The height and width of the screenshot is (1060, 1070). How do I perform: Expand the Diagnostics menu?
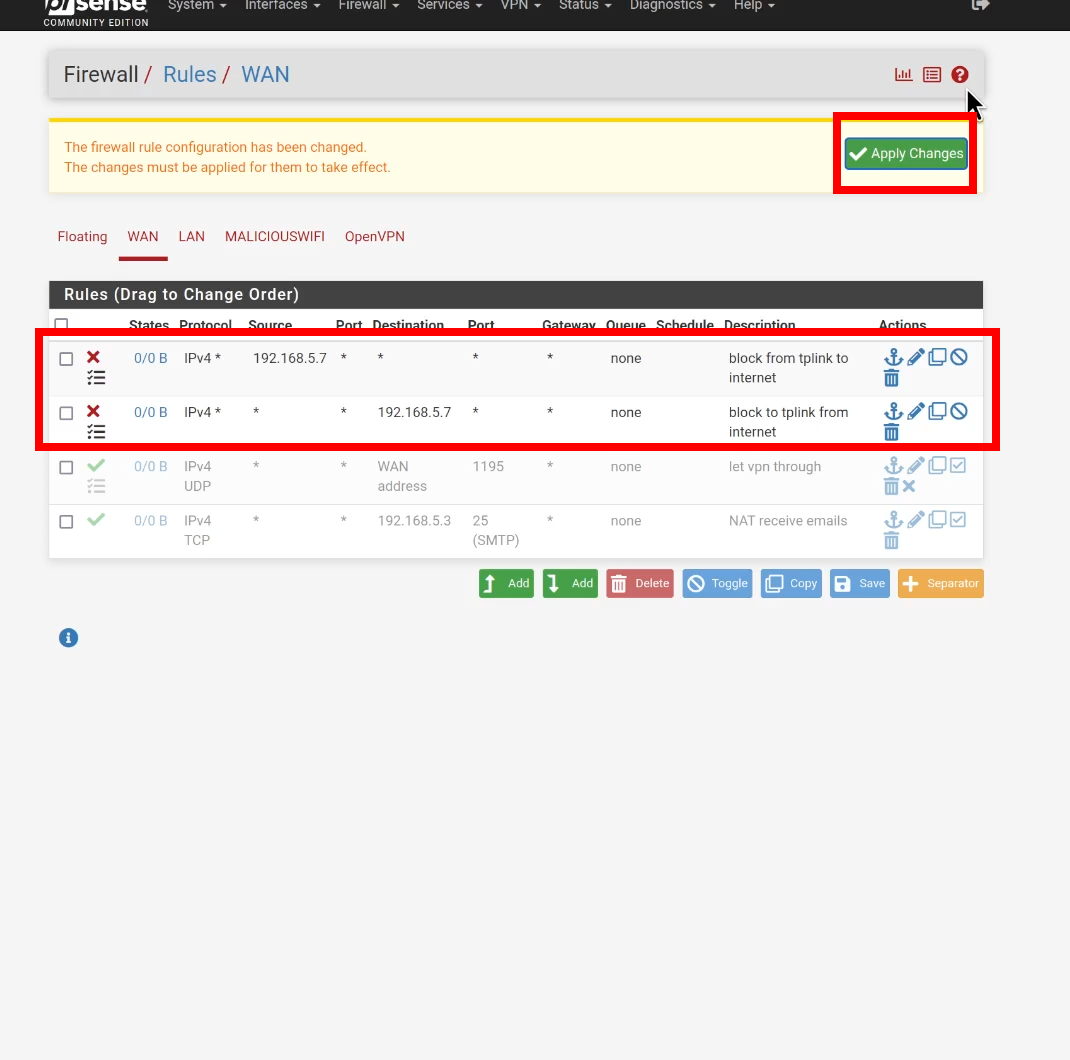pyautogui.click(x=672, y=5)
